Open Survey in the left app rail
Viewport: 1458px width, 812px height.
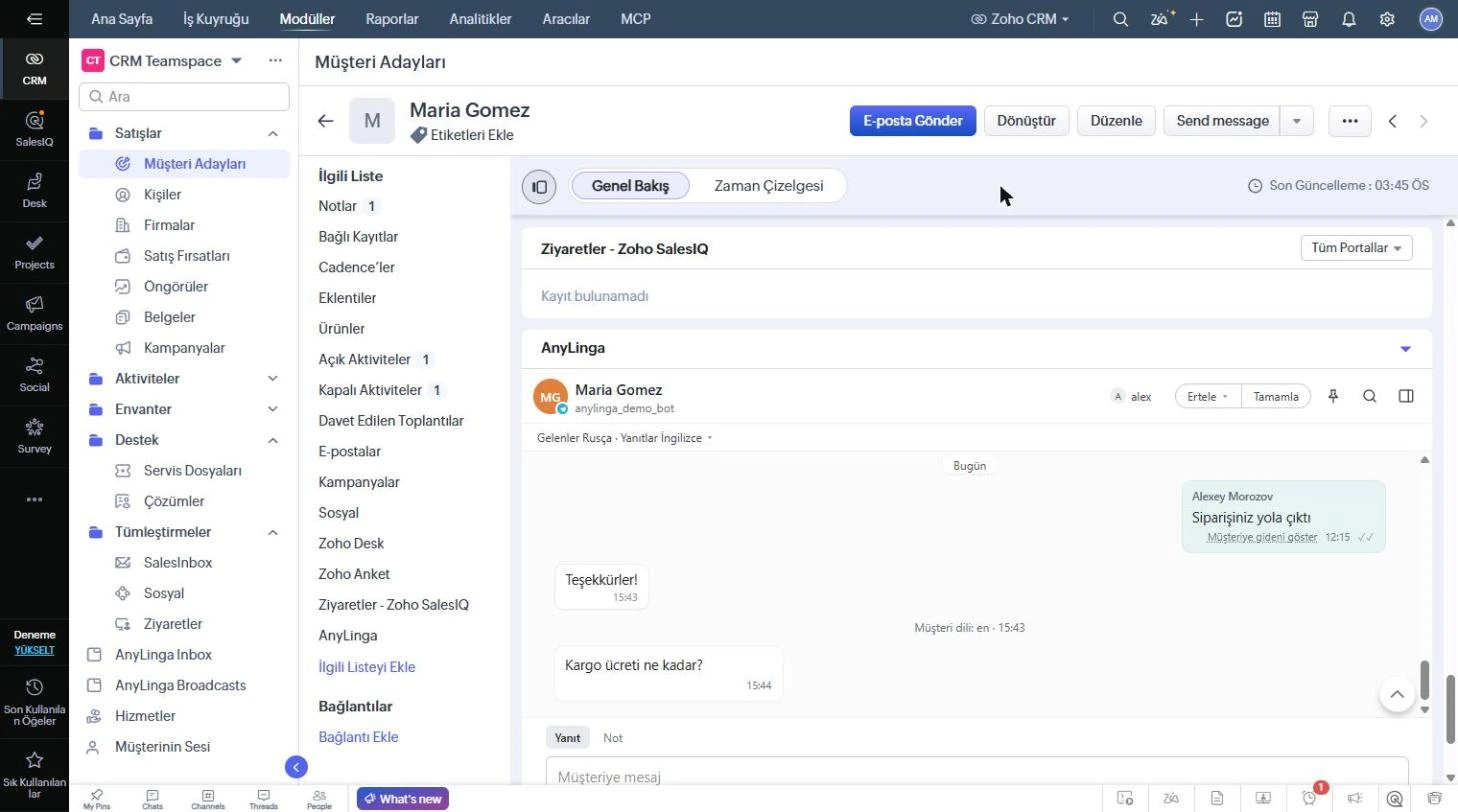[34, 436]
